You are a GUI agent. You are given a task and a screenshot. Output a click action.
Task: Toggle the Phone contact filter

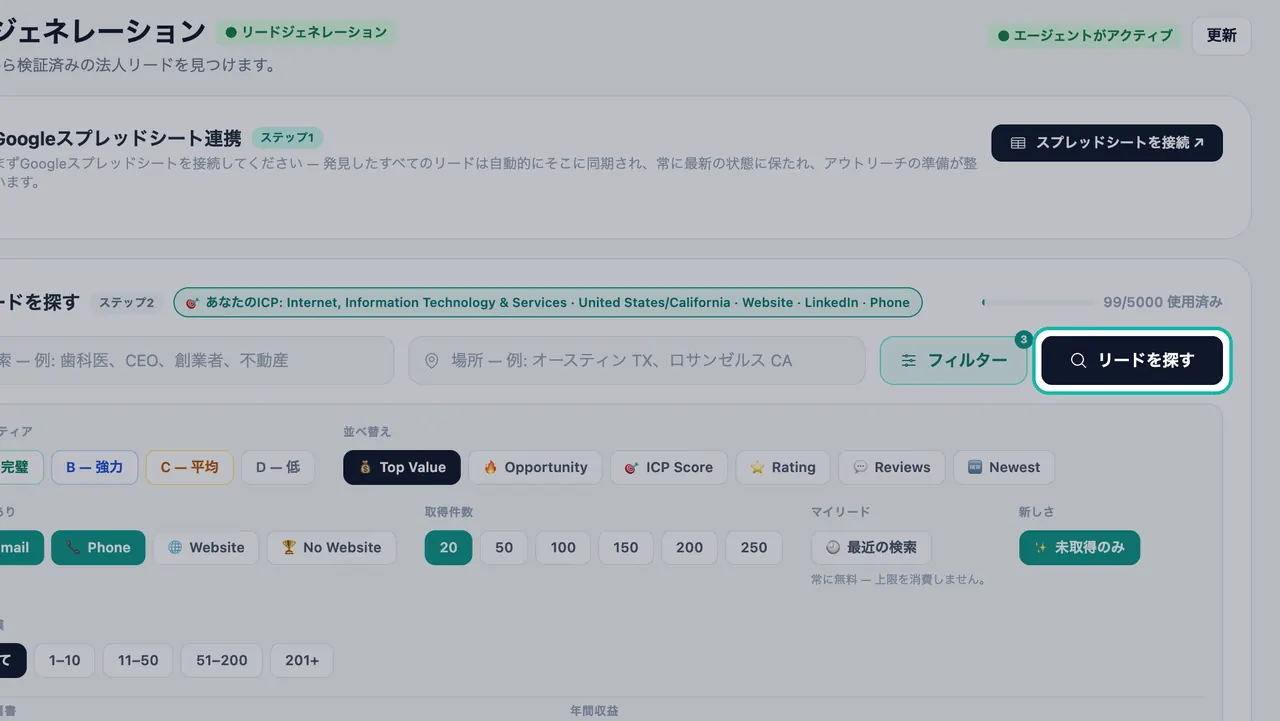pyautogui.click(x=98, y=547)
